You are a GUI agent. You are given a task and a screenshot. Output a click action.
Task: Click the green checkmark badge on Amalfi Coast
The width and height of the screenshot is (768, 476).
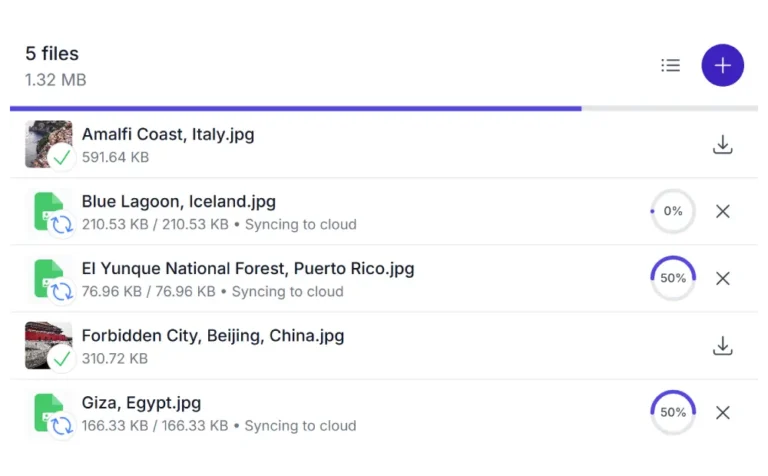coord(62,158)
